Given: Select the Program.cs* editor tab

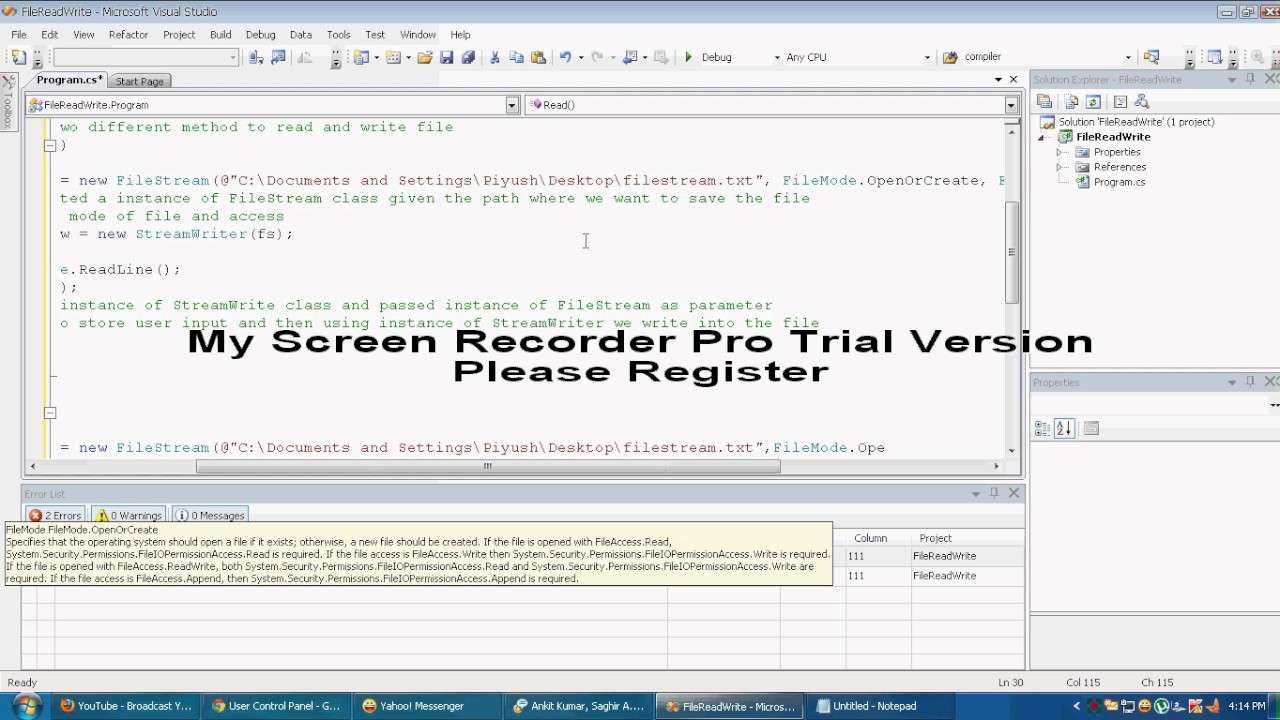Looking at the screenshot, I should [69, 80].
